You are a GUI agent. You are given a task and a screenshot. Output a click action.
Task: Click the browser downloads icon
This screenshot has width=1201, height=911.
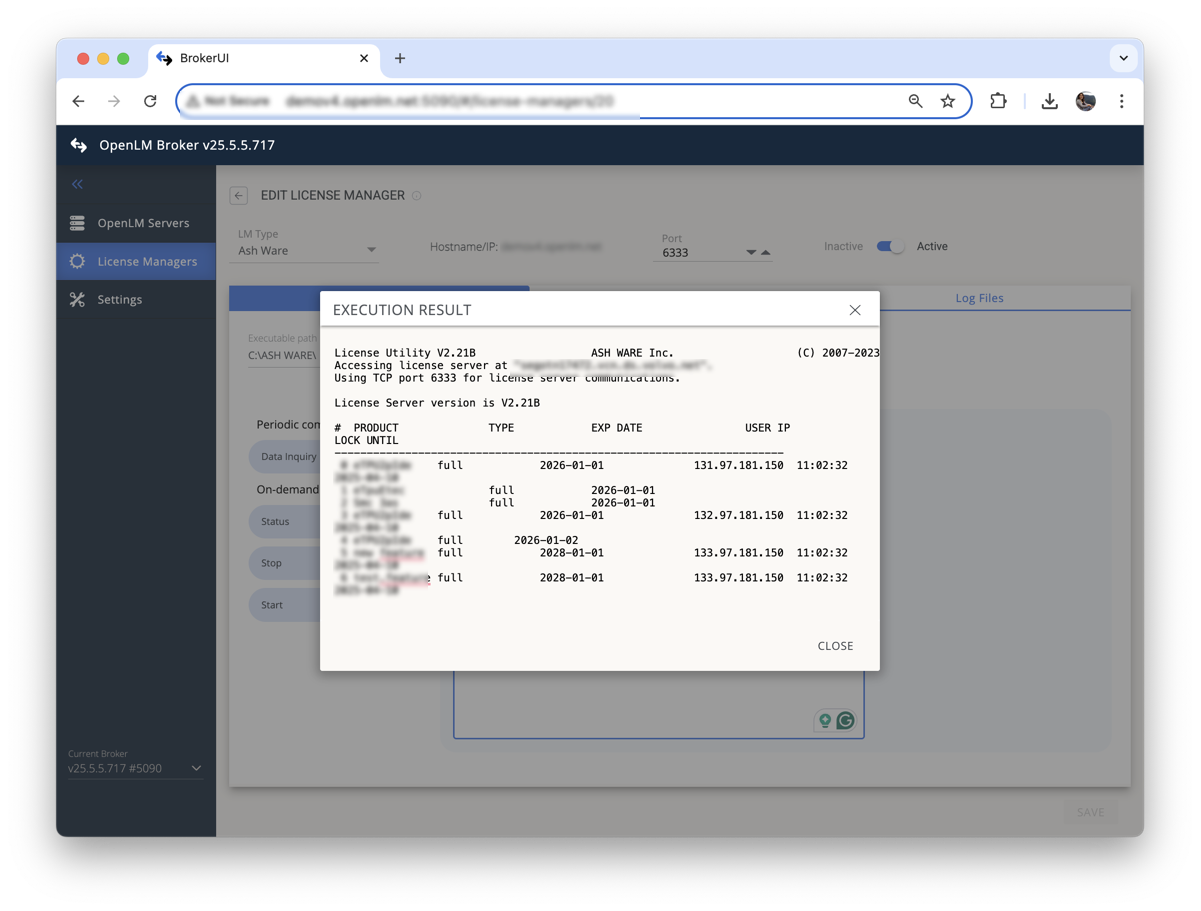coord(1049,101)
